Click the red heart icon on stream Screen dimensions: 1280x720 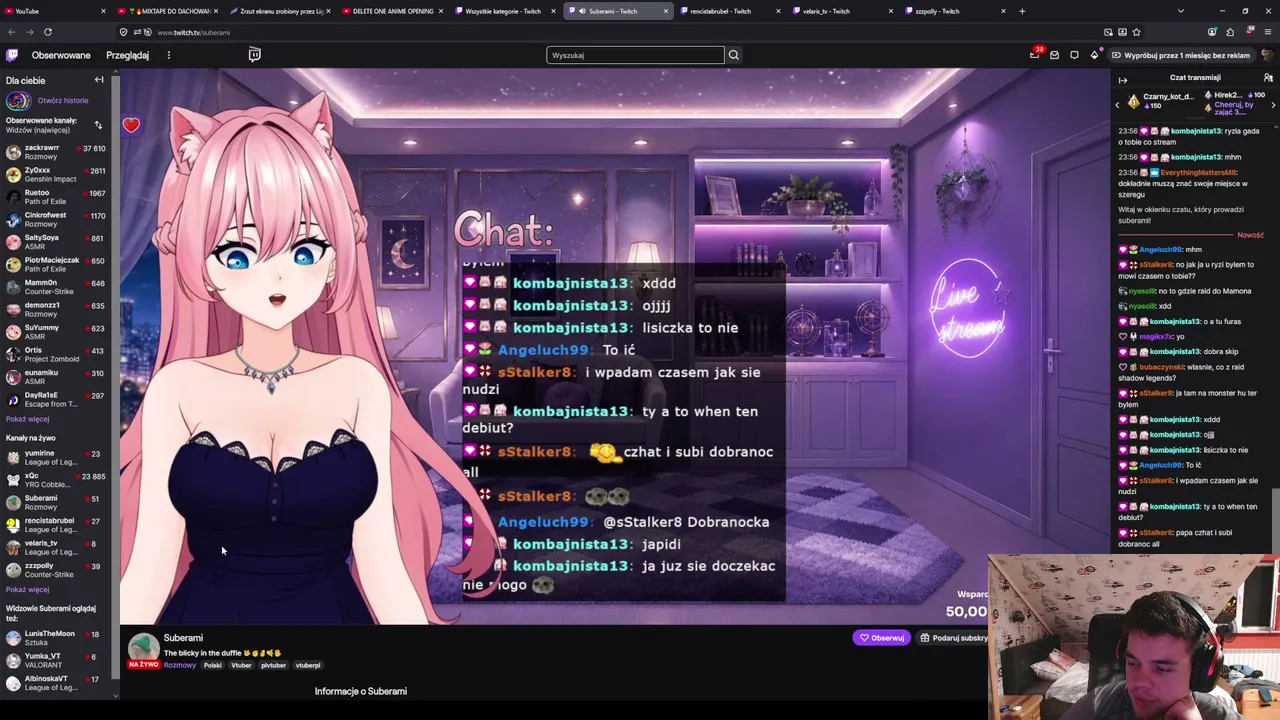(x=131, y=125)
